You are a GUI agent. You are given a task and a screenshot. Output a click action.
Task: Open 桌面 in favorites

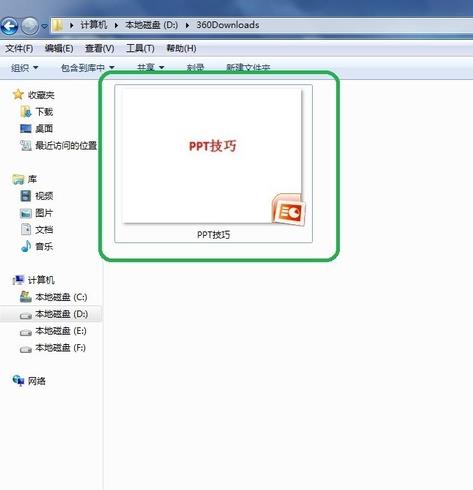44,129
